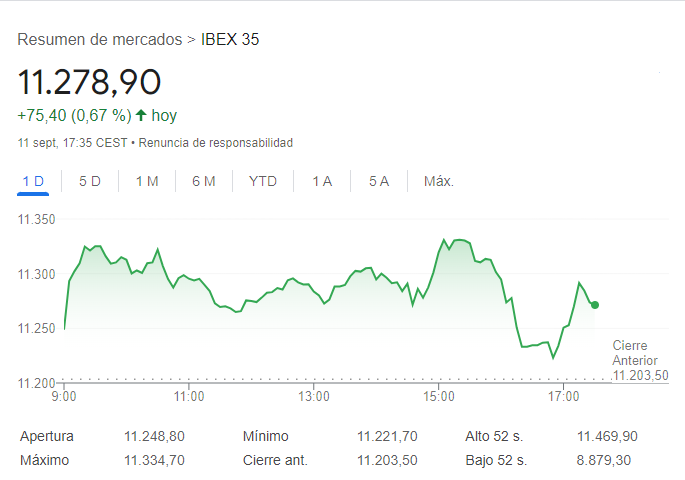Click the Máximo value 11.334,70

click(154, 460)
